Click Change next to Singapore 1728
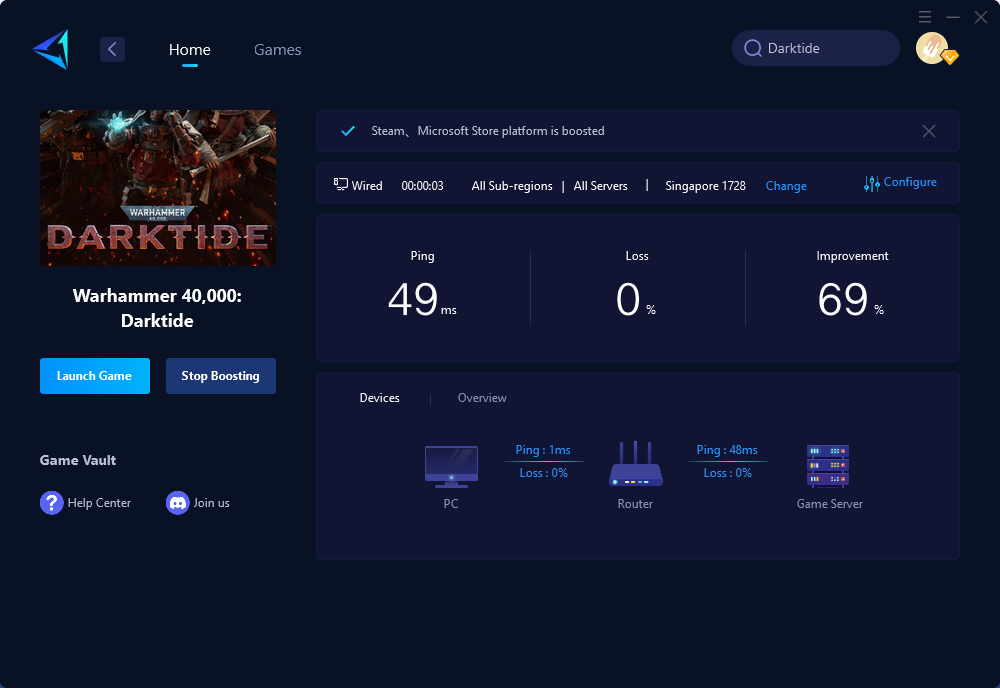This screenshot has width=1000, height=688. tap(786, 186)
